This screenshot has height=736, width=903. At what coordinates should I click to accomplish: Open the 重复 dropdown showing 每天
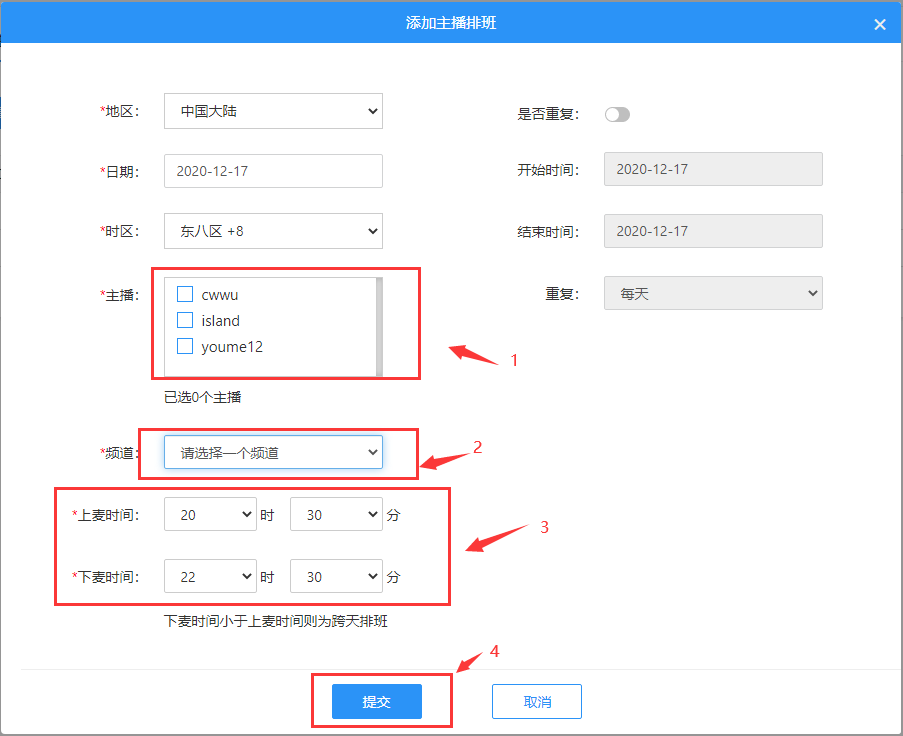coord(713,293)
